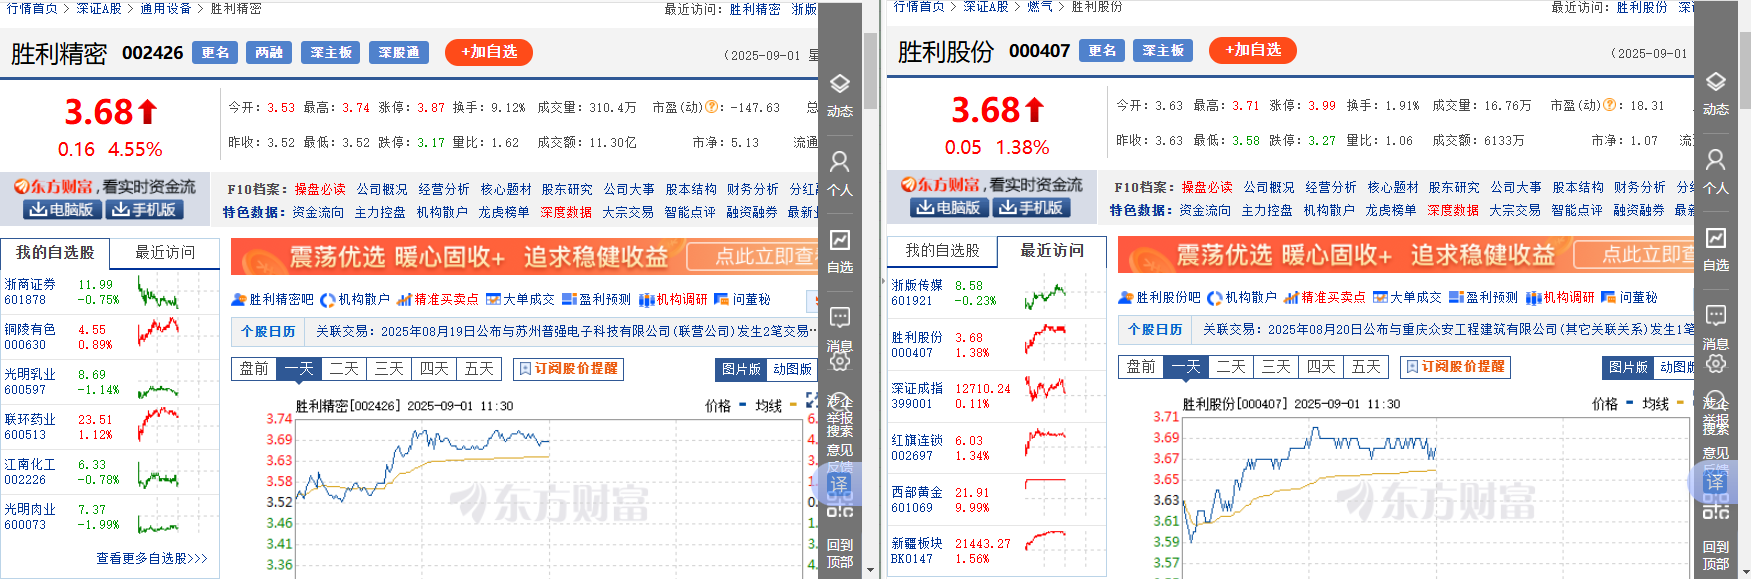Switch to 图片版 chart in right window
Viewport: 1751px width, 579px height.
pos(1628,367)
